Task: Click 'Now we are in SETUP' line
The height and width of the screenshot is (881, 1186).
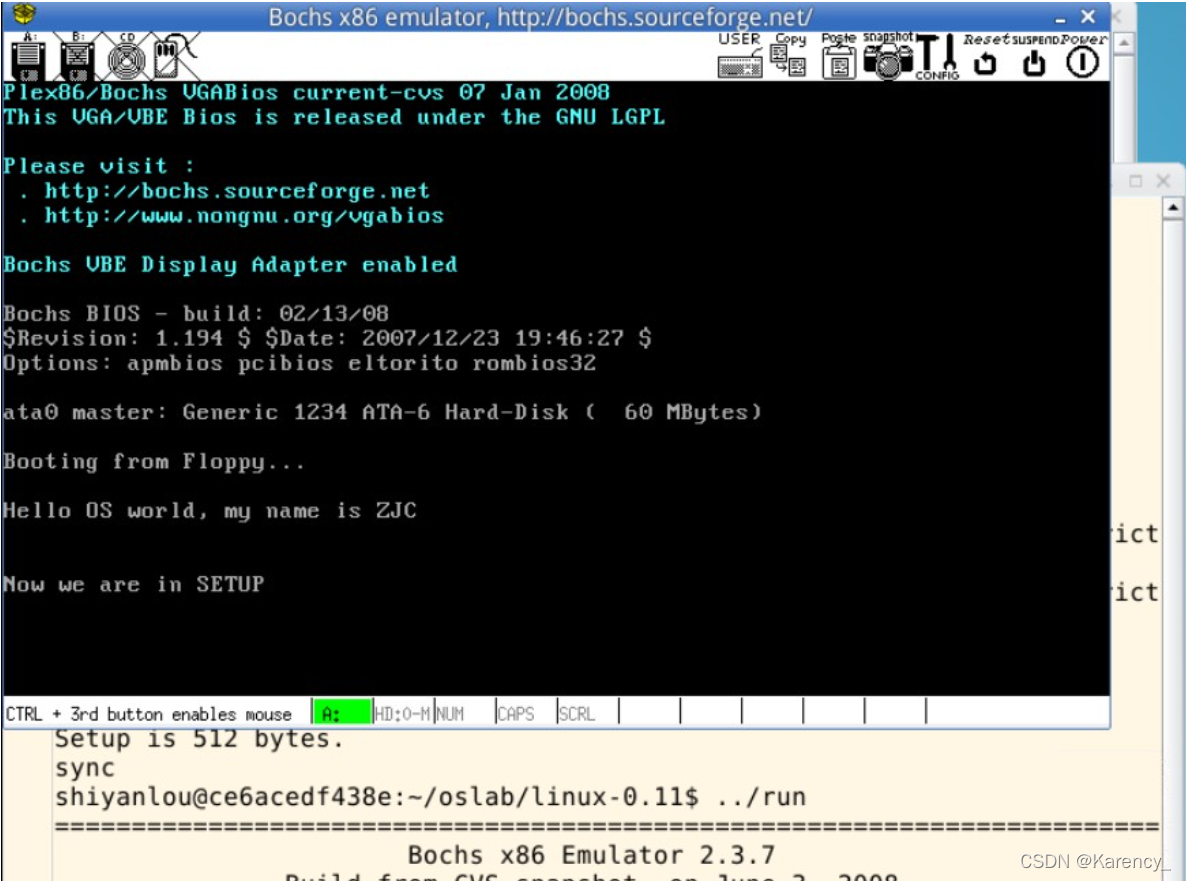Action: 133,584
